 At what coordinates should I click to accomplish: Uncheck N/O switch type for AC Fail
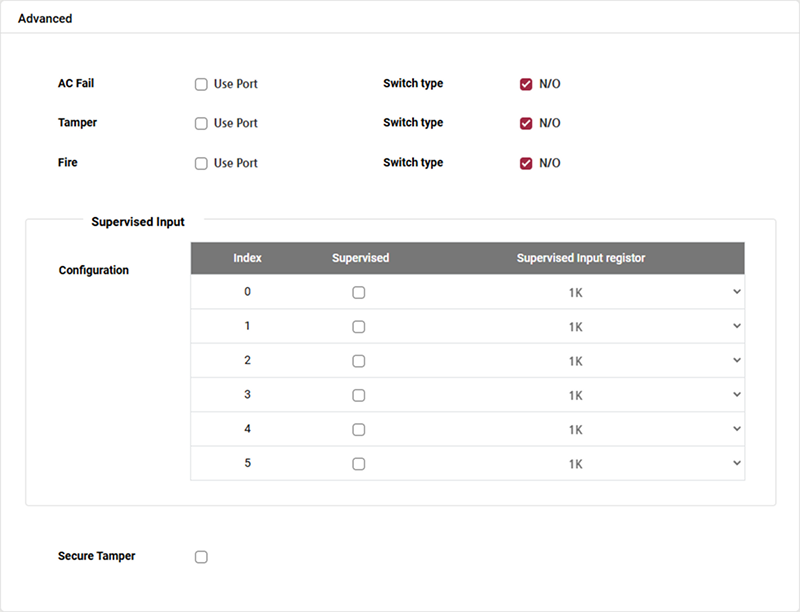pos(526,85)
